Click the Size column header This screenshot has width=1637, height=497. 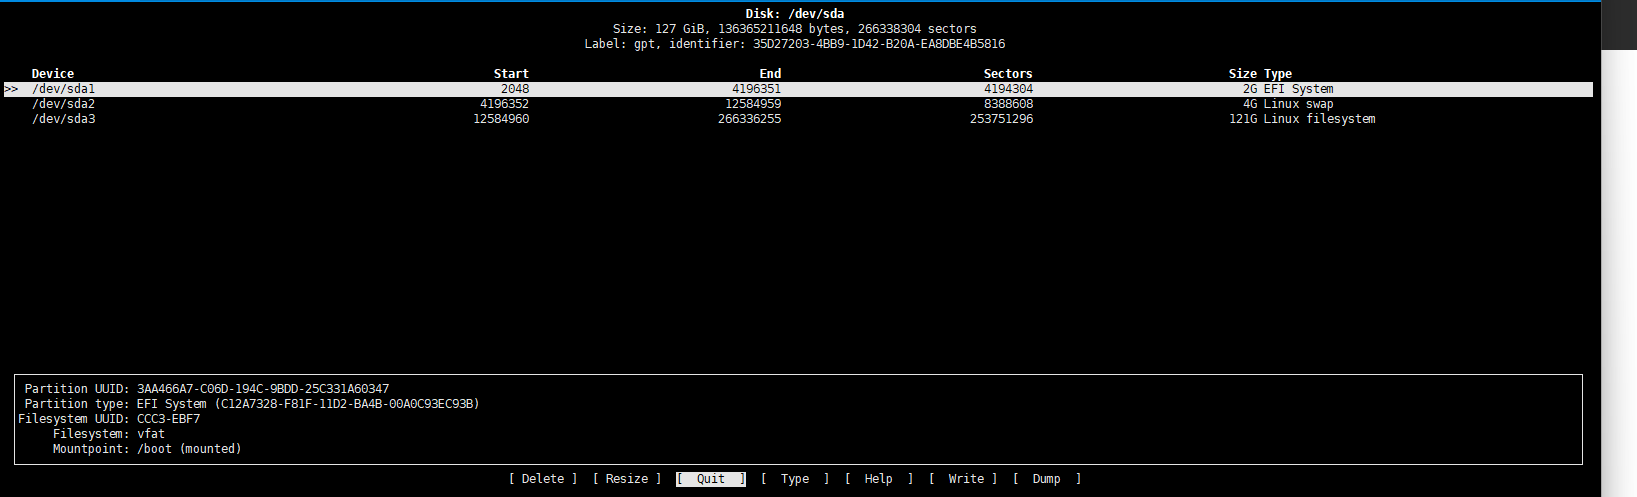pos(1243,74)
